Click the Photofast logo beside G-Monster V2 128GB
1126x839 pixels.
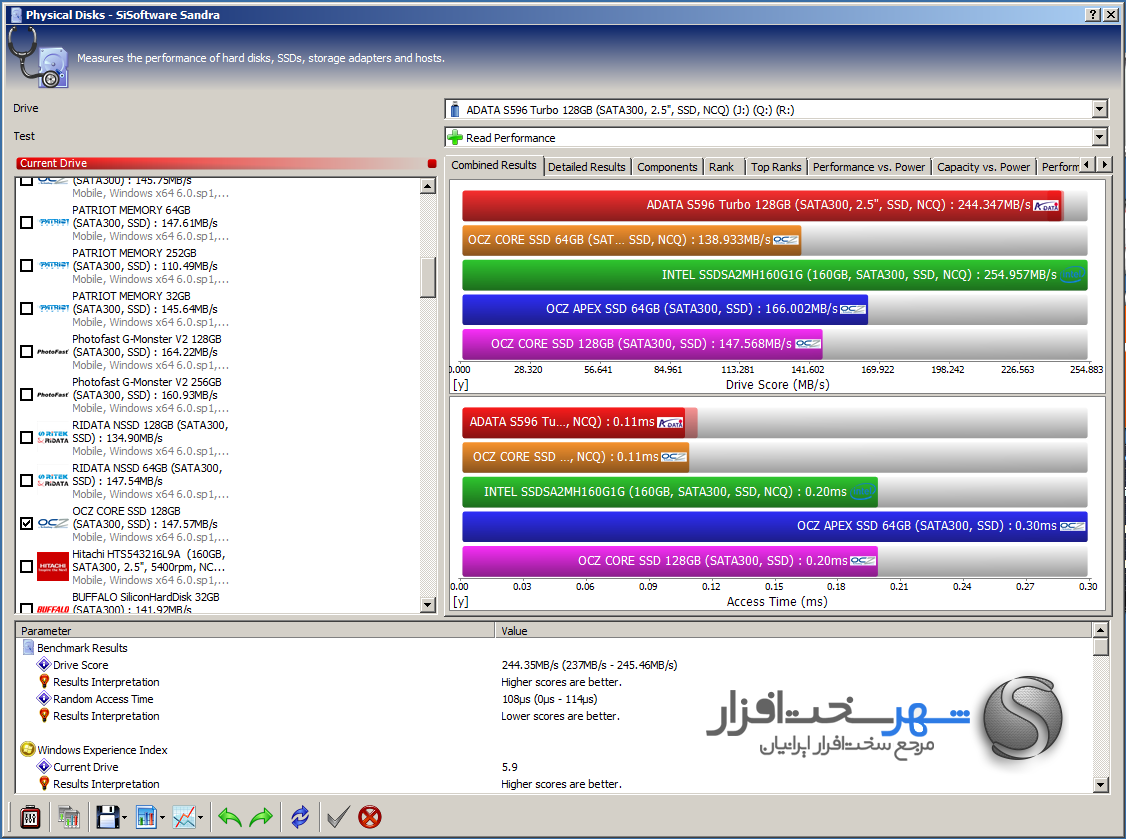pyautogui.click(x=52, y=352)
